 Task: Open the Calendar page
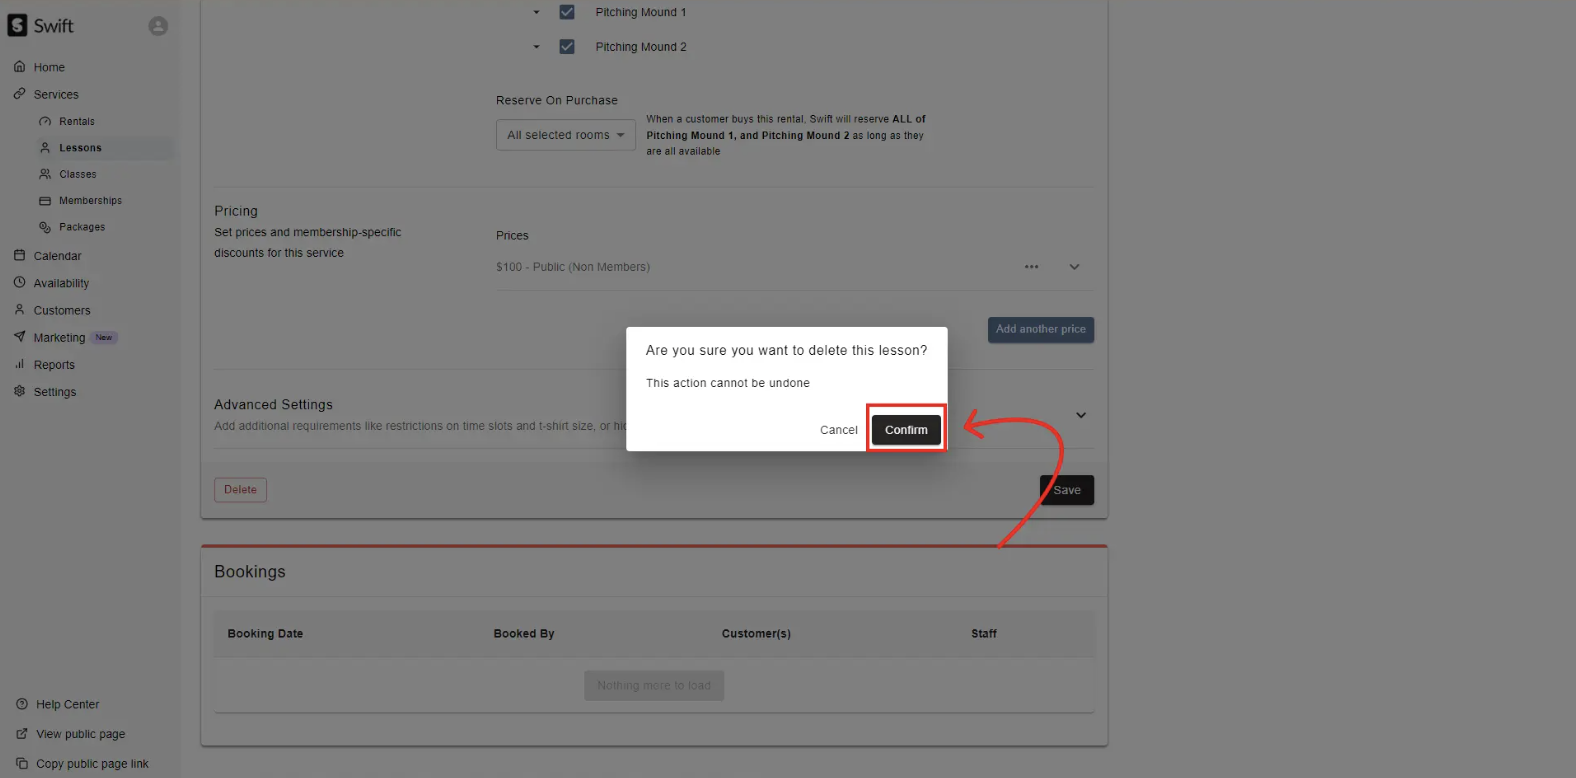(x=57, y=256)
